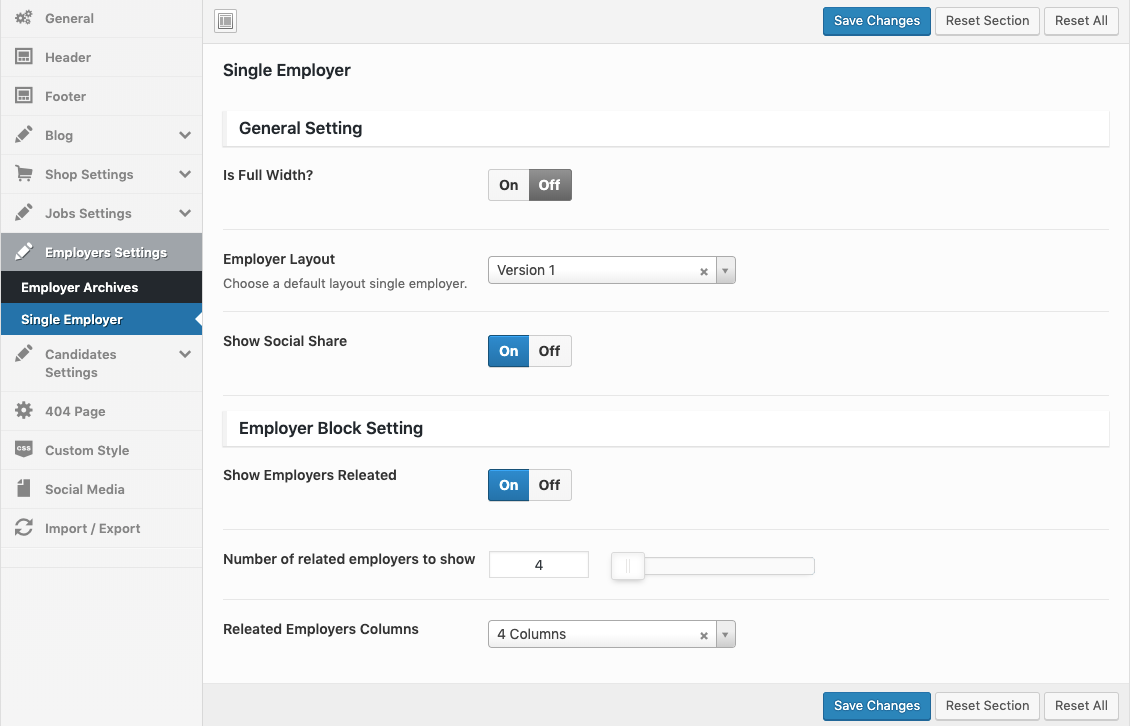Screen dimensions: 1130x726
Task: Click the Header layout icon in sidebar
Action: (x=24, y=57)
